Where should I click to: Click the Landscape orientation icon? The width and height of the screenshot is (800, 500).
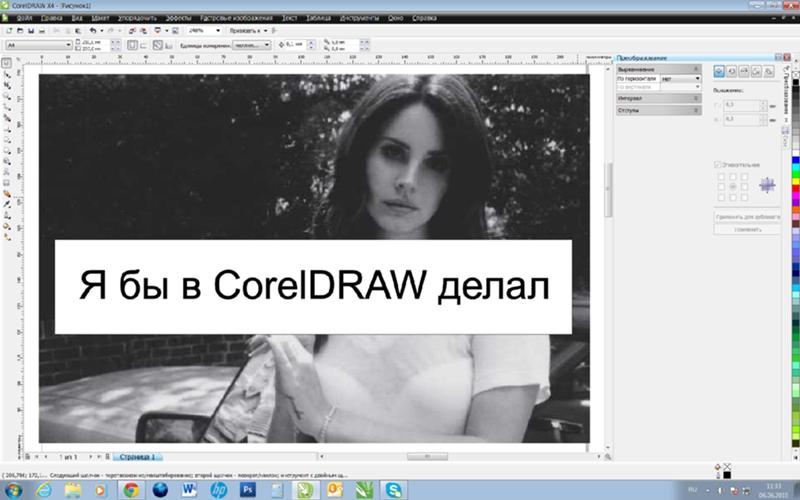click(x=144, y=45)
